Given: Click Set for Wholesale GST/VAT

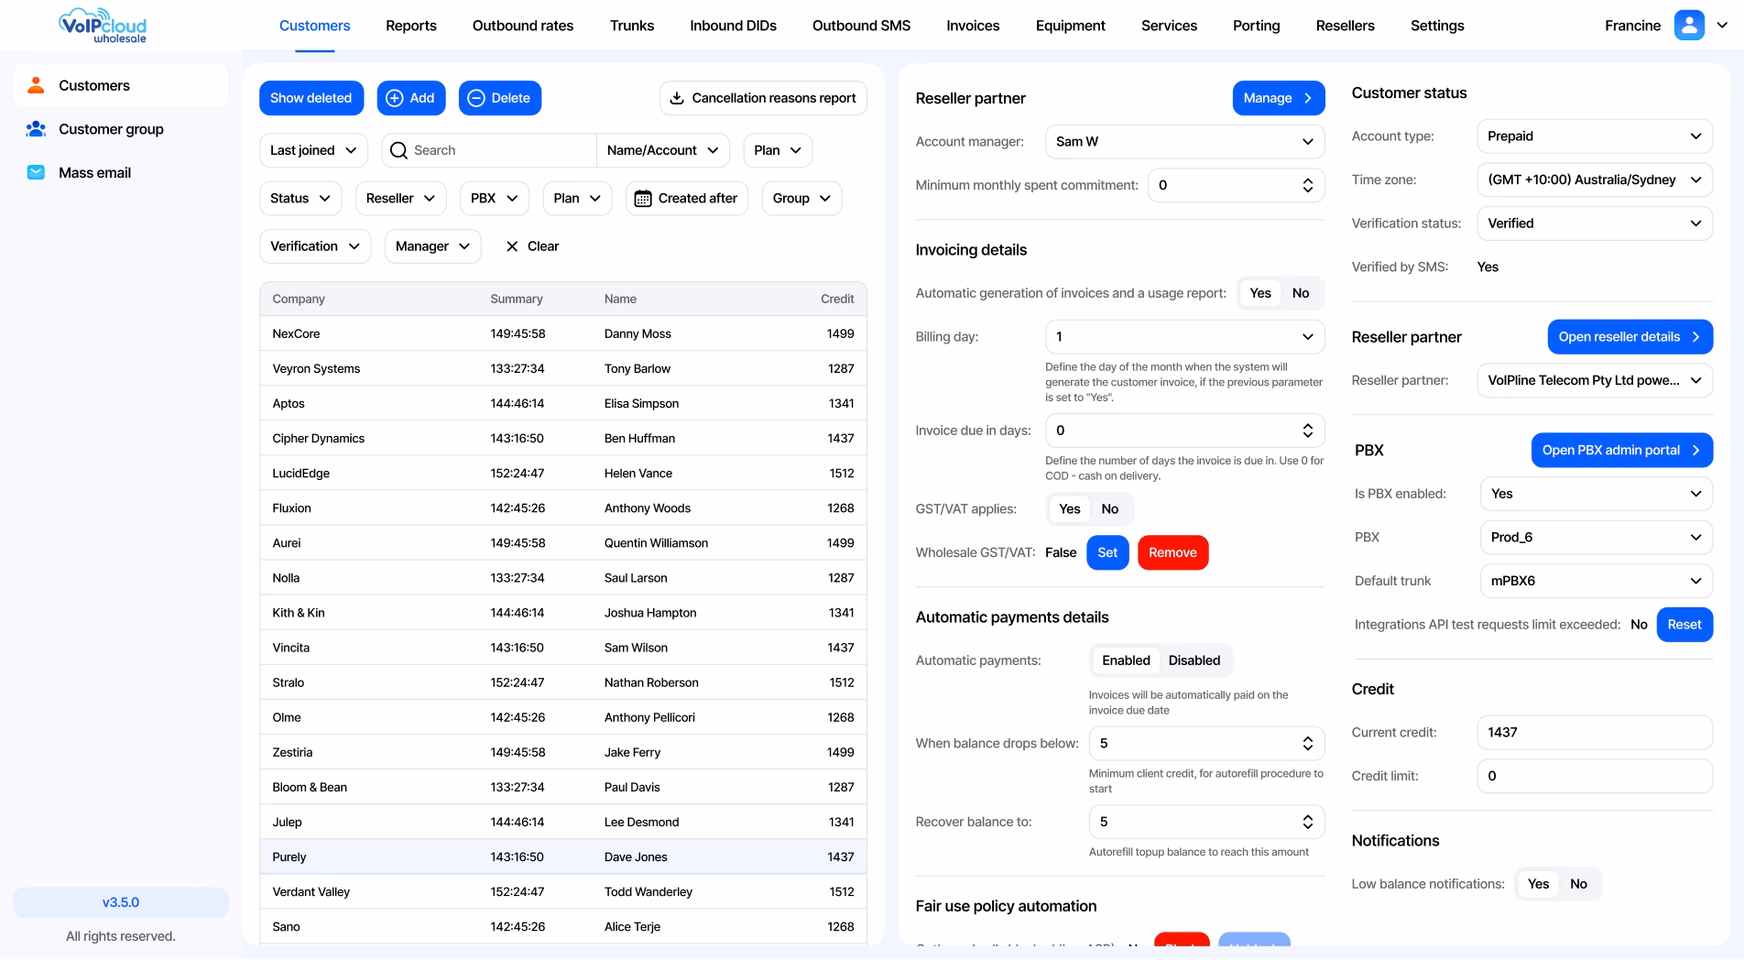Looking at the screenshot, I should coord(1107,553).
